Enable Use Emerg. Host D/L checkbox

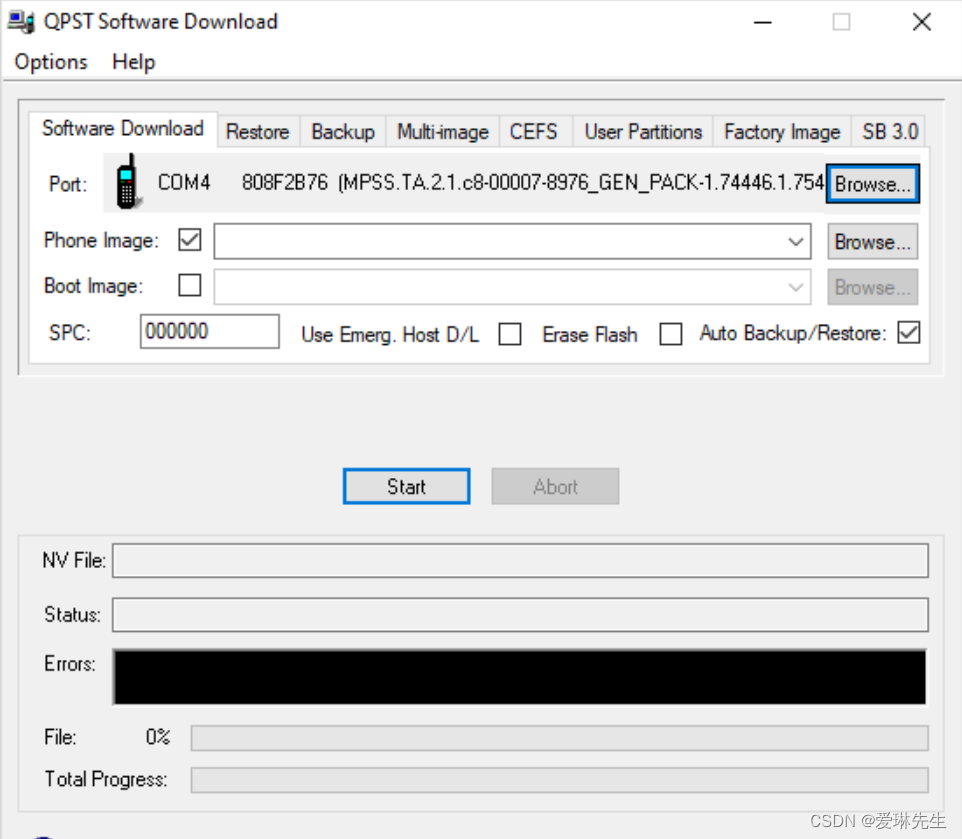pyautogui.click(x=510, y=334)
